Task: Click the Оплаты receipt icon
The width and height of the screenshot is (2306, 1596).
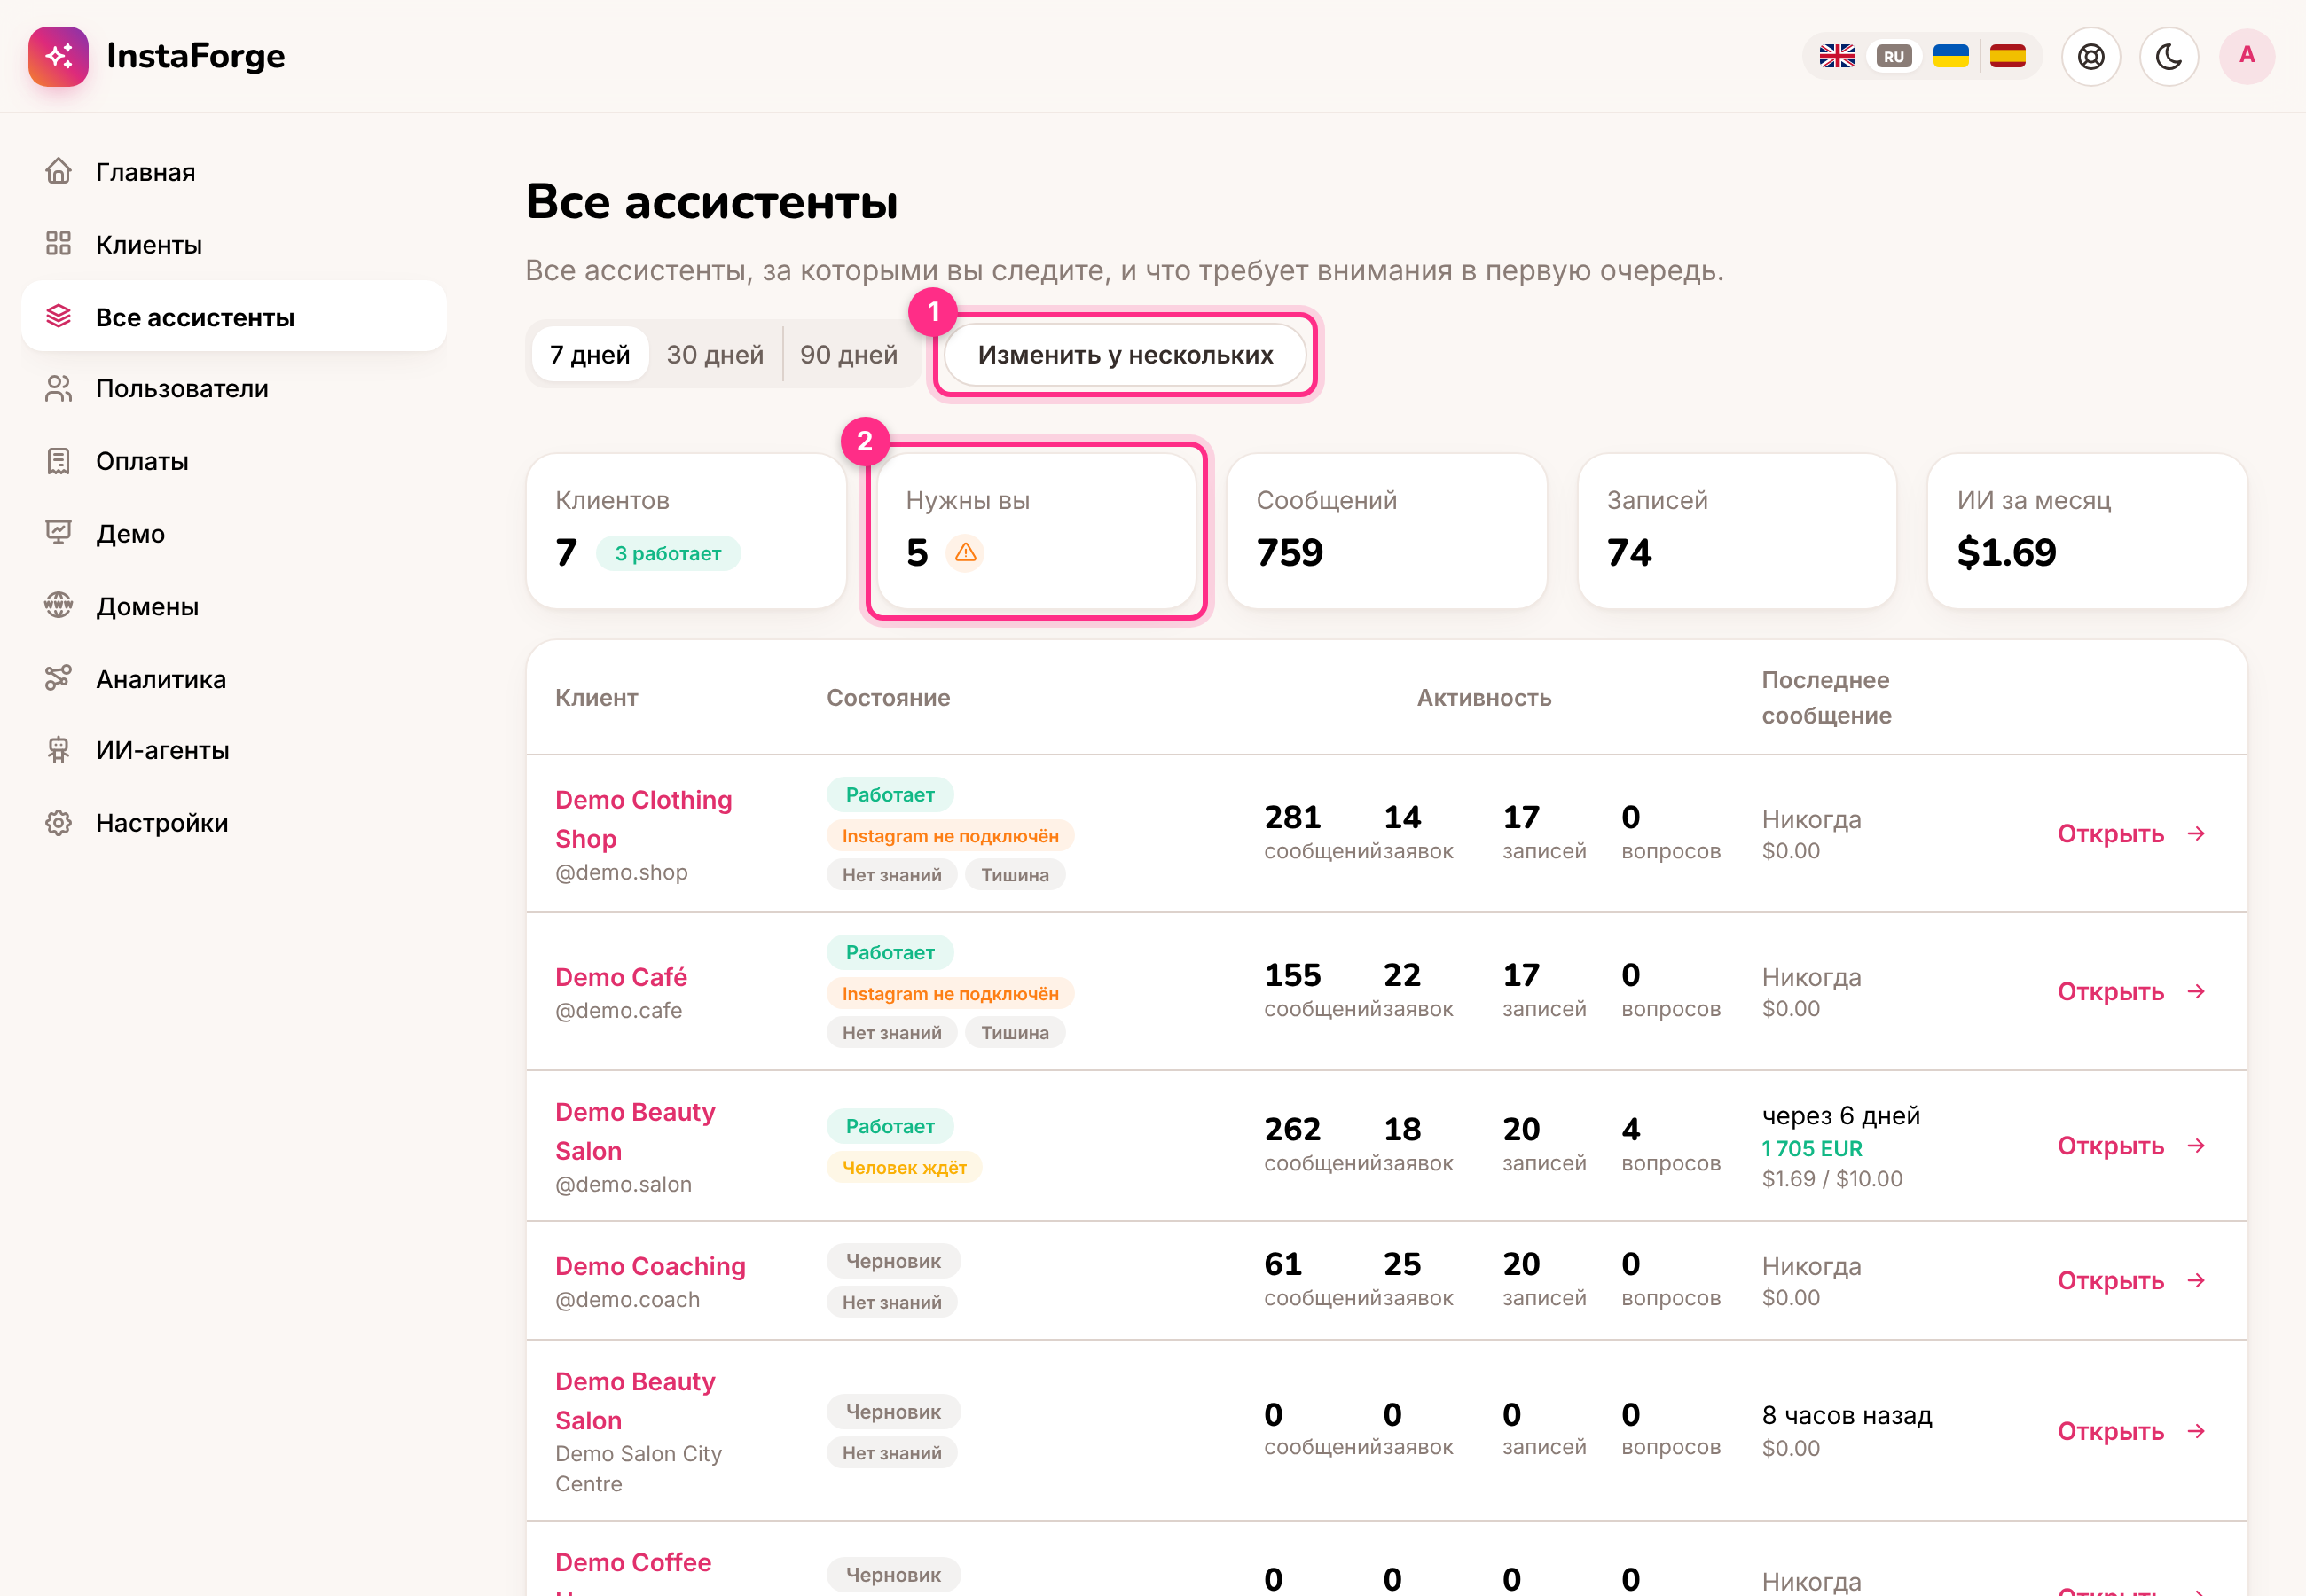Action: point(59,461)
